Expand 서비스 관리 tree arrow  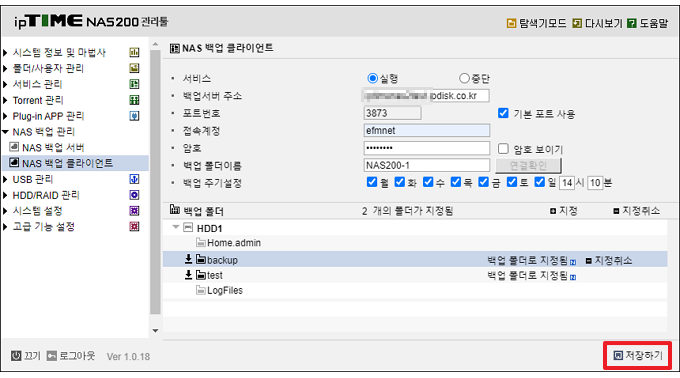[x=5, y=84]
